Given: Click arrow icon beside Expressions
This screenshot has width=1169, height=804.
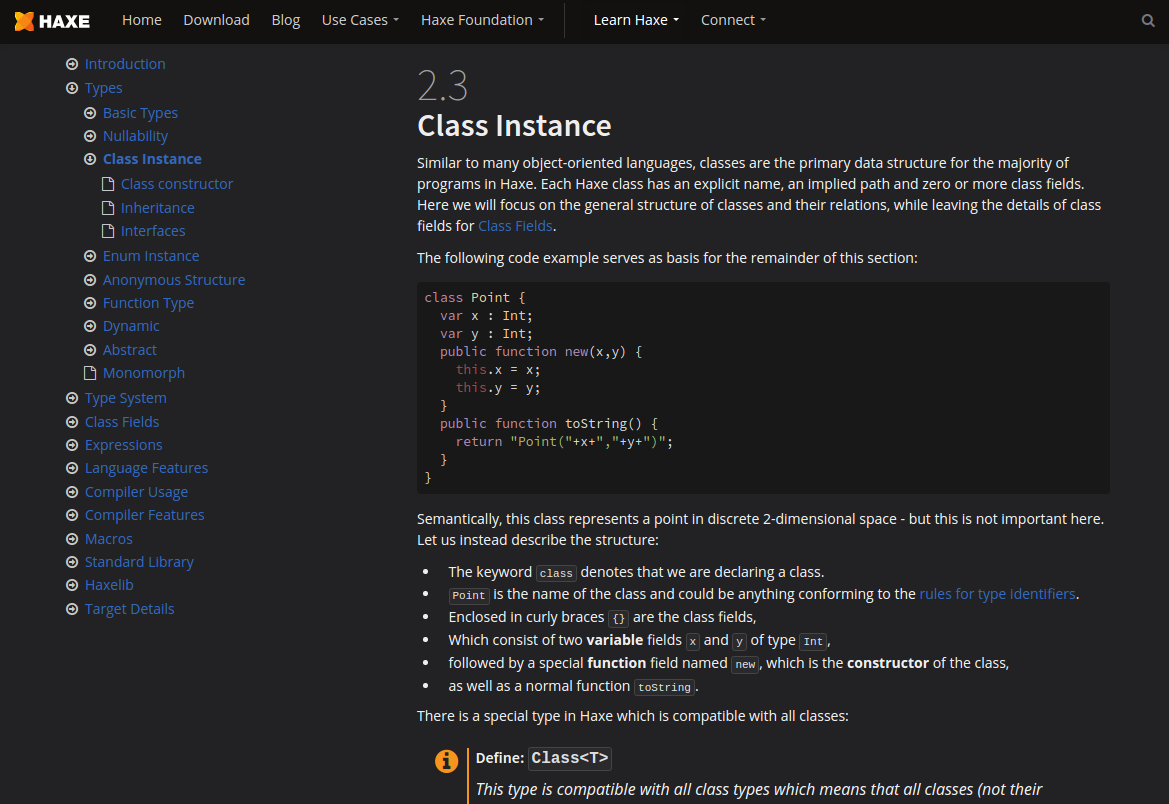Looking at the screenshot, I should [72, 445].
